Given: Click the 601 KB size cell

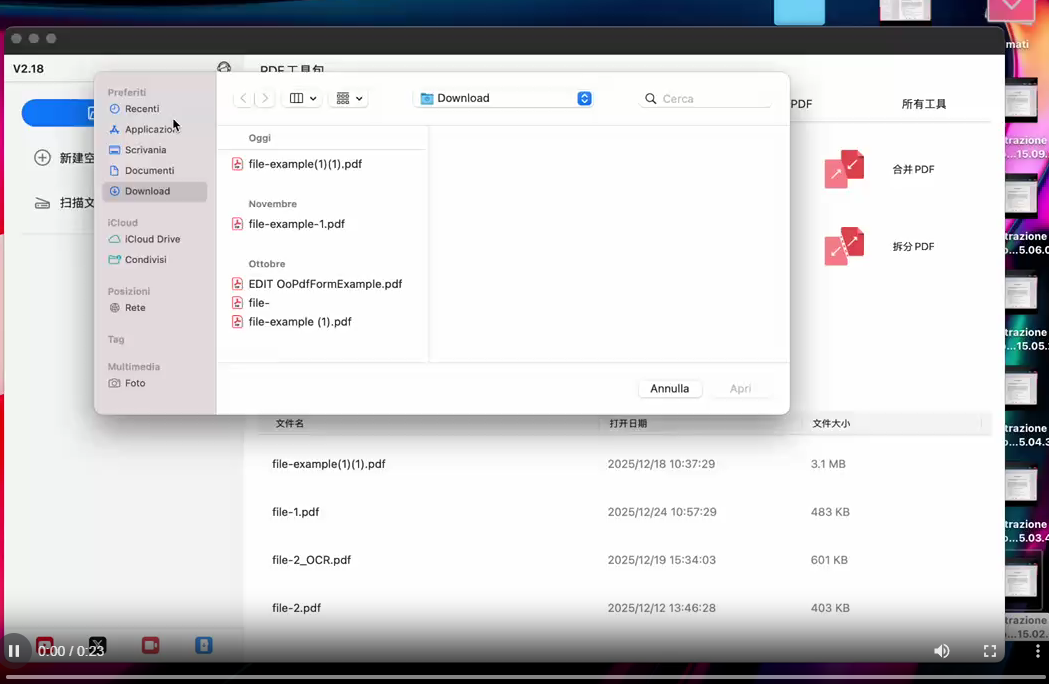Looking at the screenshot, I should pos(829,560).
